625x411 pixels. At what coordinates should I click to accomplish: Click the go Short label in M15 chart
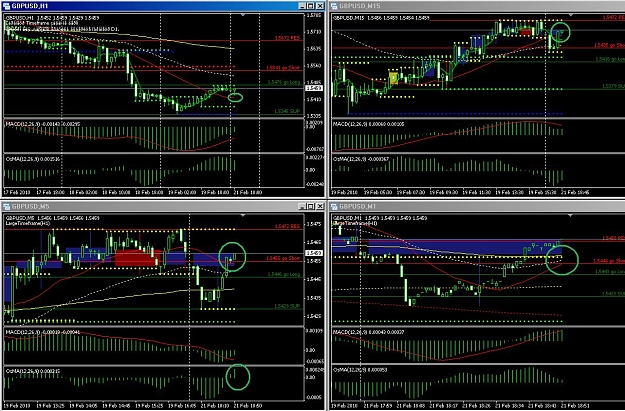click(609, 45)
